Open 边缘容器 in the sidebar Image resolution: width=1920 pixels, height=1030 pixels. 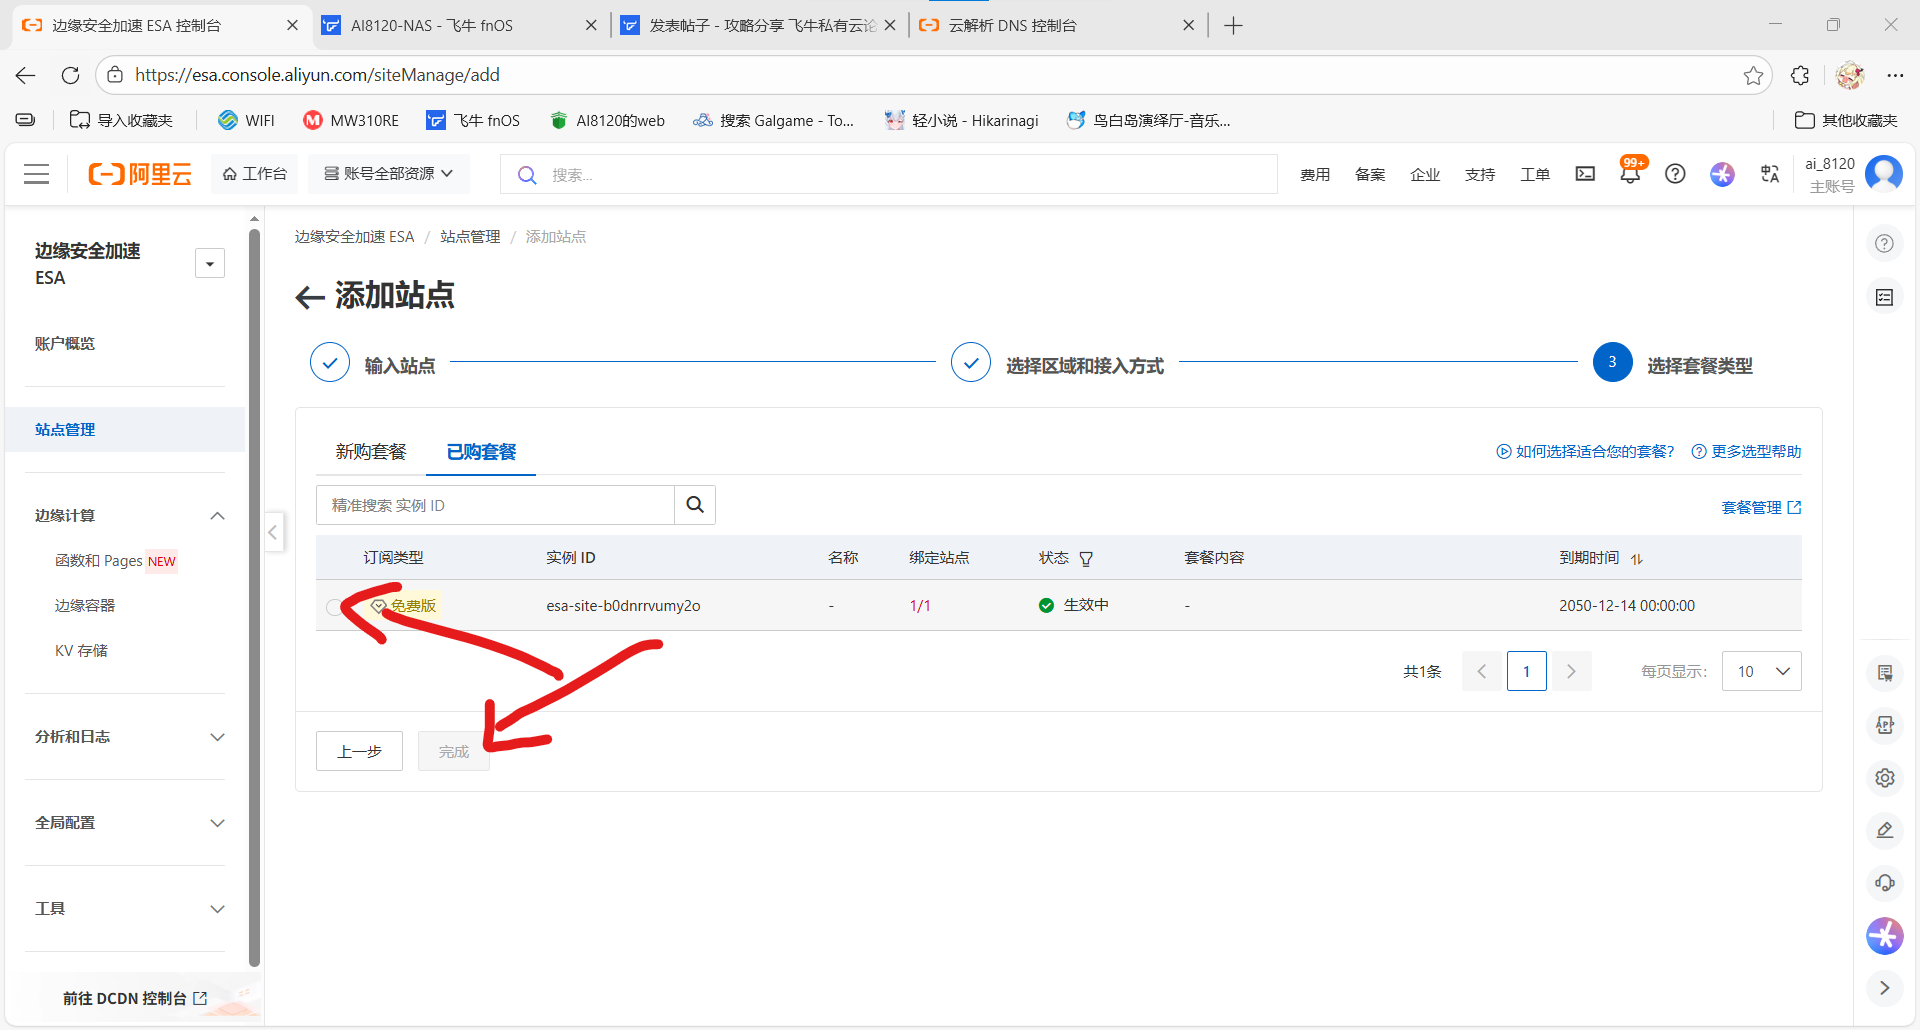[x=85, y=606]
